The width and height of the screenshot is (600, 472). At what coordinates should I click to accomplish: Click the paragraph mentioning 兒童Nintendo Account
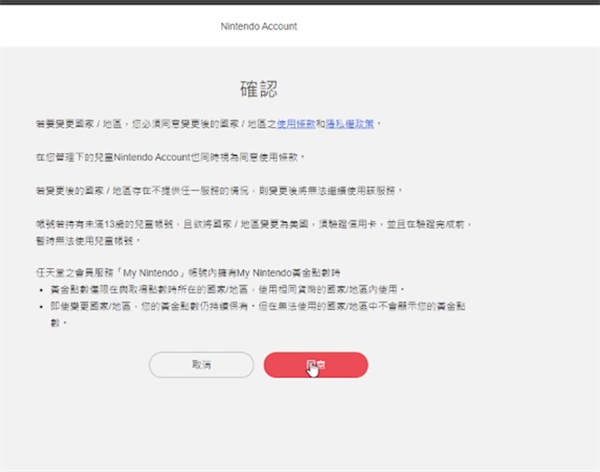click(x=170, y=157)
